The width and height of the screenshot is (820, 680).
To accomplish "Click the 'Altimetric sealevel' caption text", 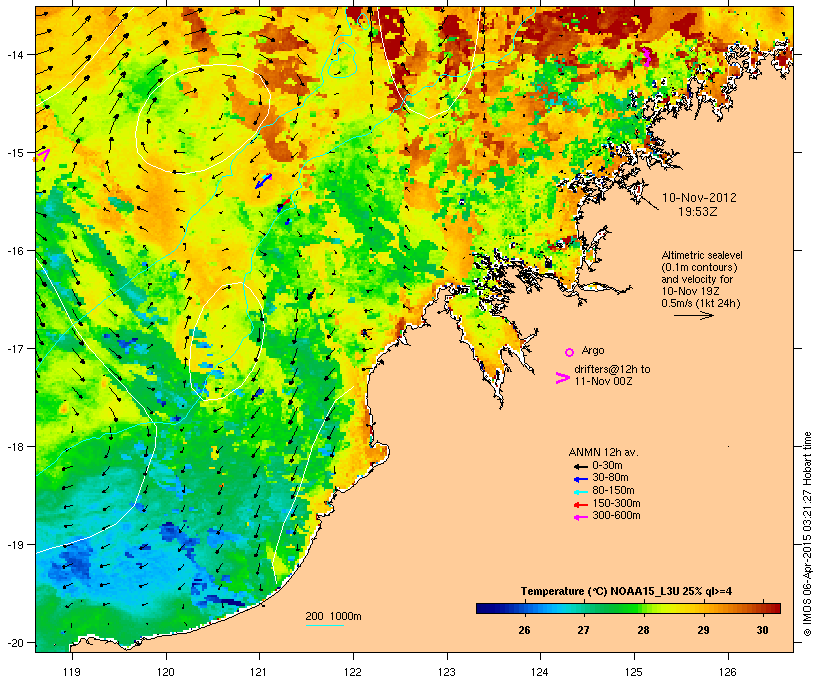I will (x=702, y=255).
